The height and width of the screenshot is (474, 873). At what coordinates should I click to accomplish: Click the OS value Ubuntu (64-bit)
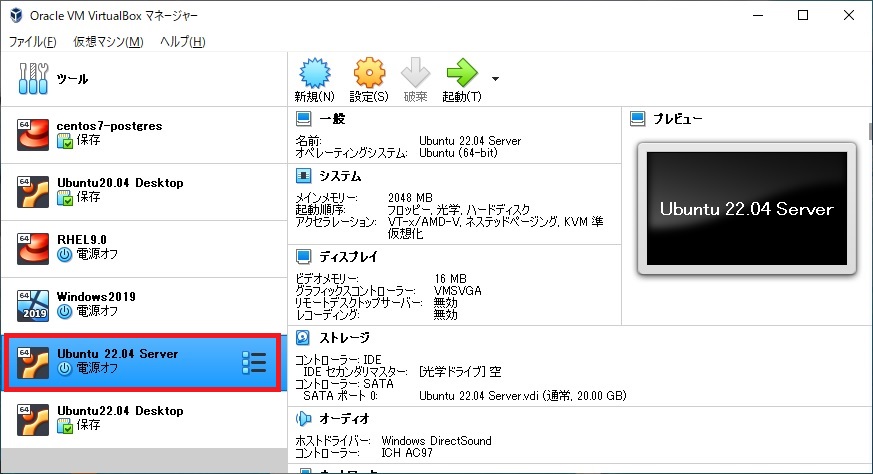pos(458,153)
